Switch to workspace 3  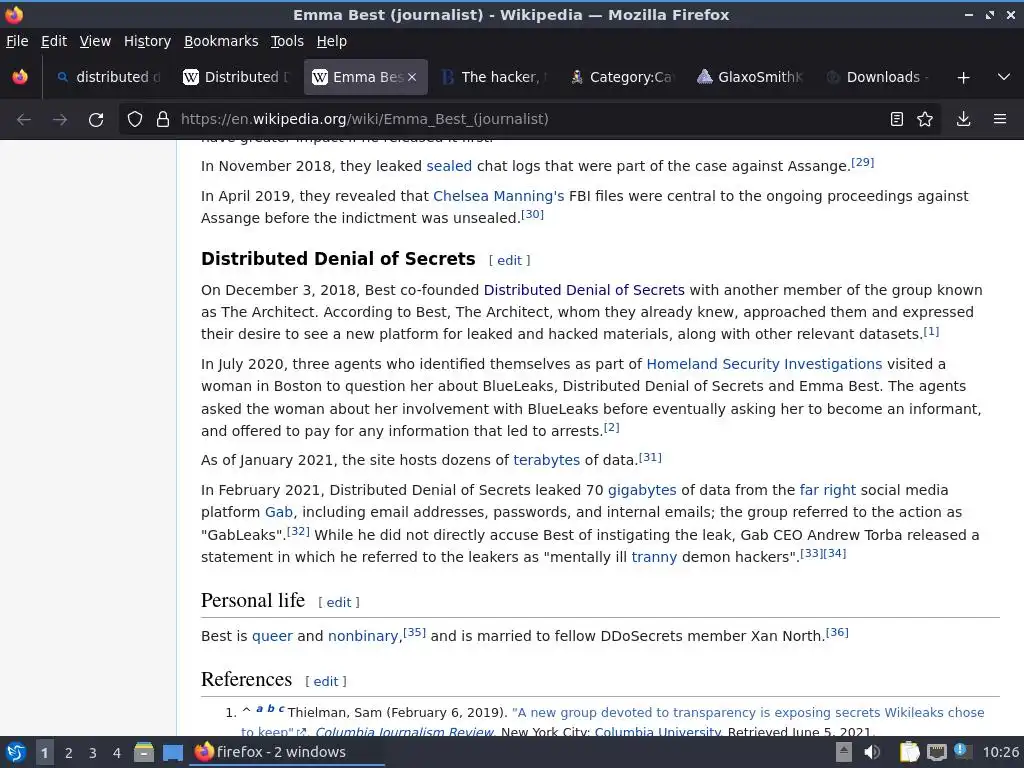coord(93,753)
